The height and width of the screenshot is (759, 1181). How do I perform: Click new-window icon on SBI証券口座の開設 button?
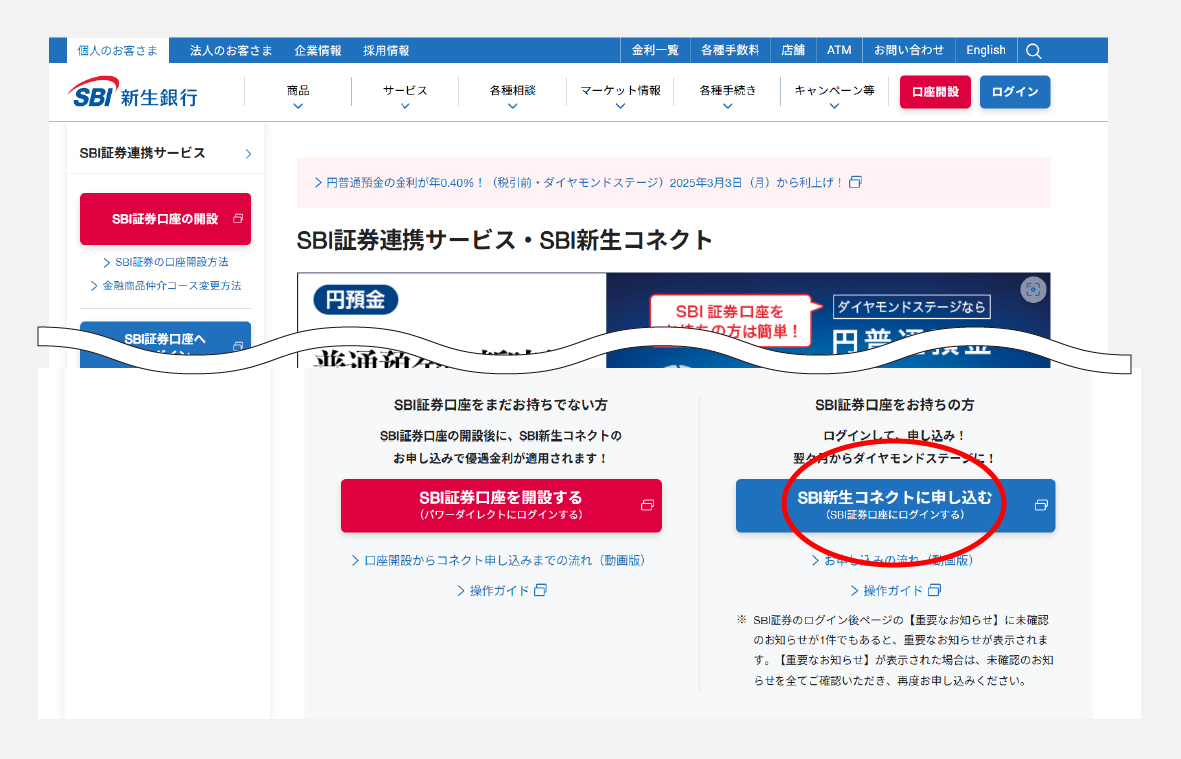click(237, 218)
